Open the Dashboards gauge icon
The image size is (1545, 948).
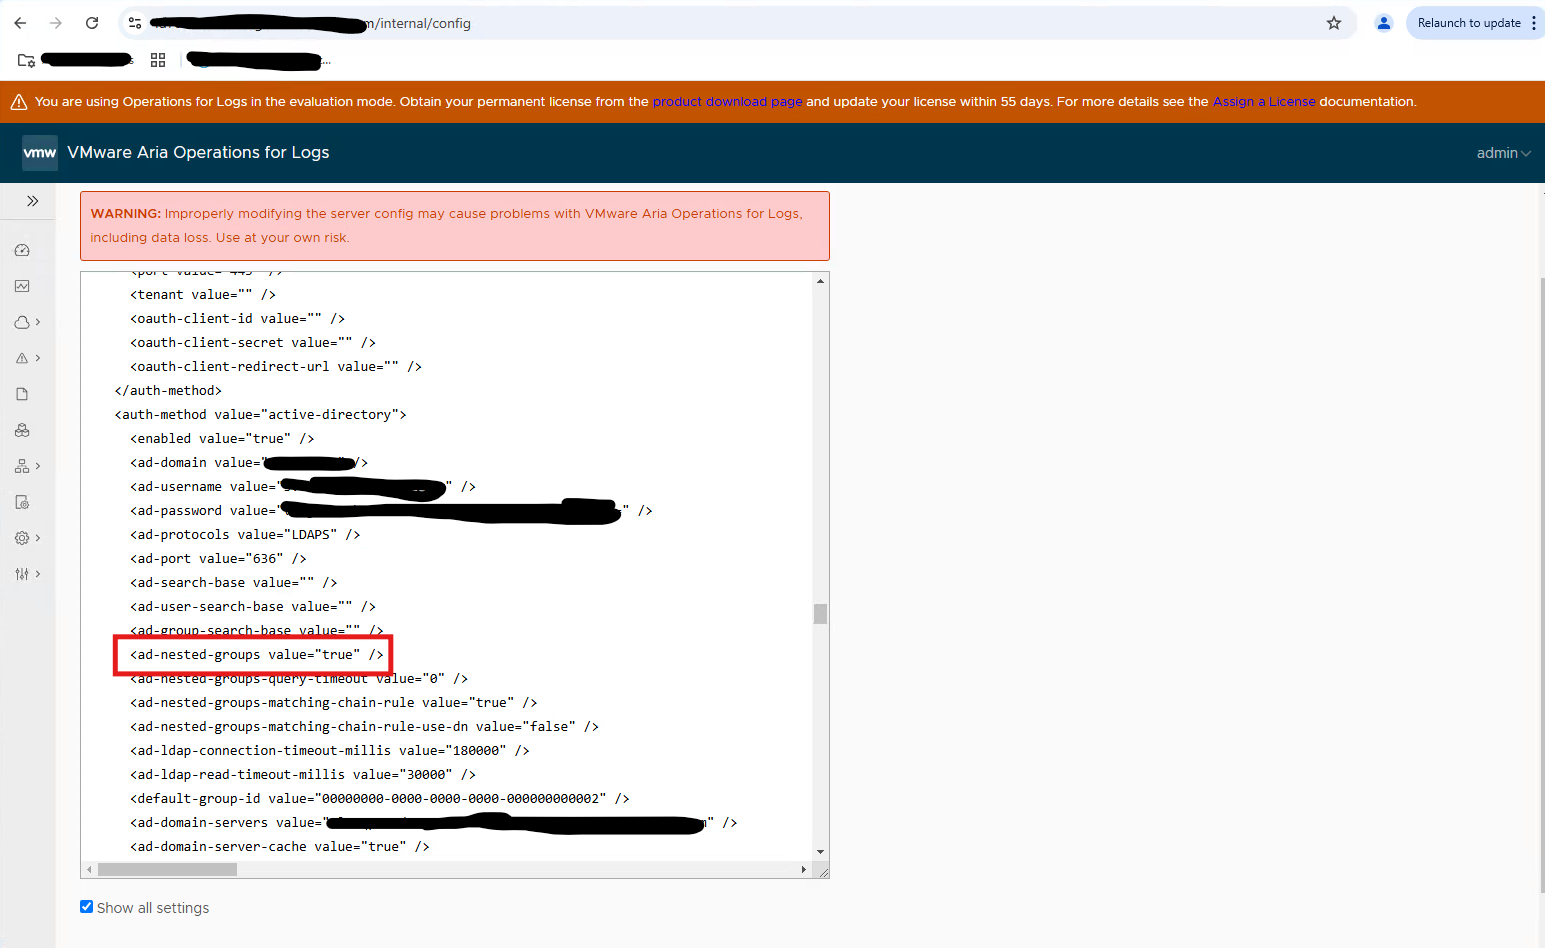(x=22, y=250)
